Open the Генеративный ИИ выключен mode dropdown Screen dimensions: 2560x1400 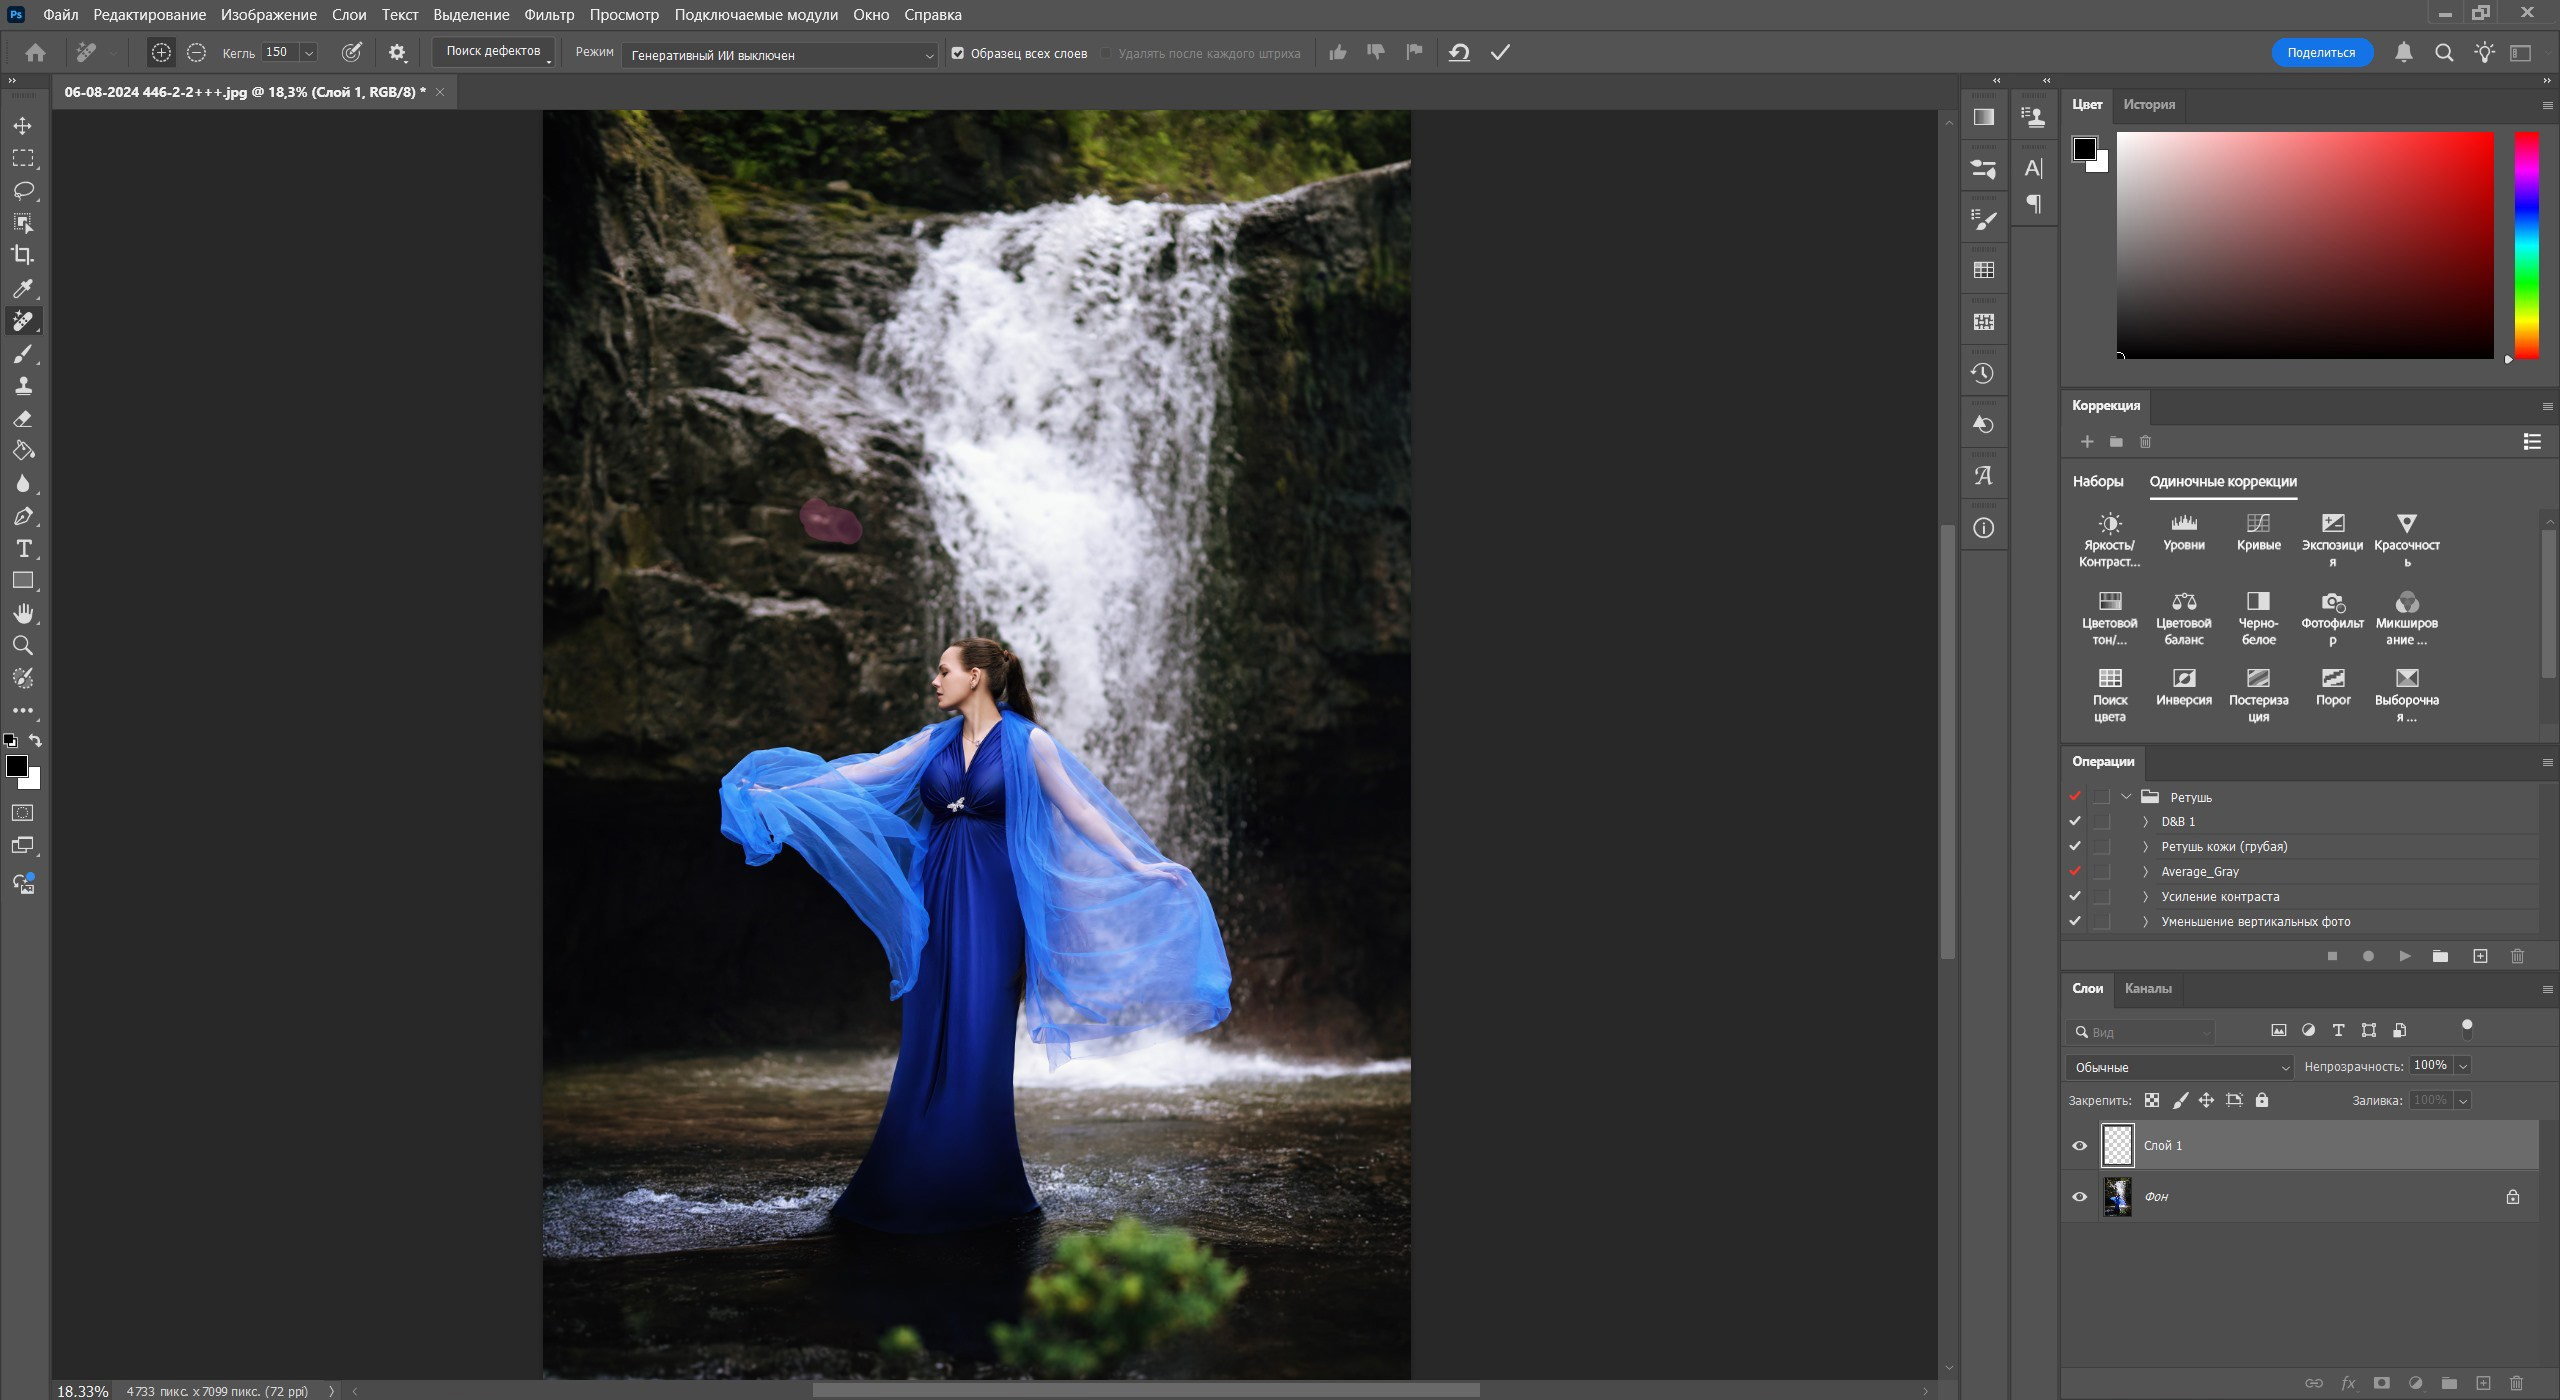click(780, 55)
